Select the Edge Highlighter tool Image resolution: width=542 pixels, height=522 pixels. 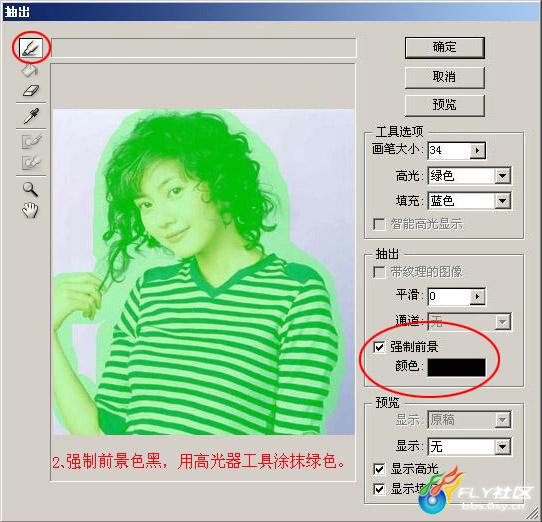coord(31,48)
